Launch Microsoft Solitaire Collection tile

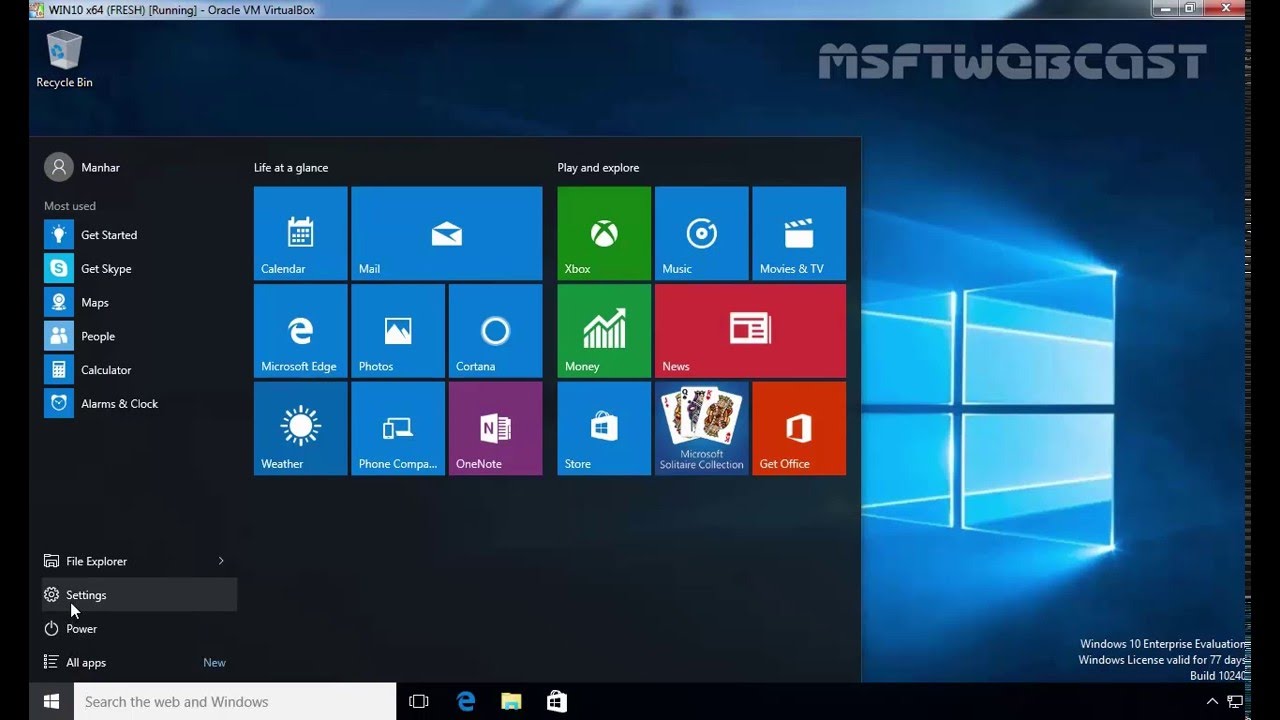[701, 428]
